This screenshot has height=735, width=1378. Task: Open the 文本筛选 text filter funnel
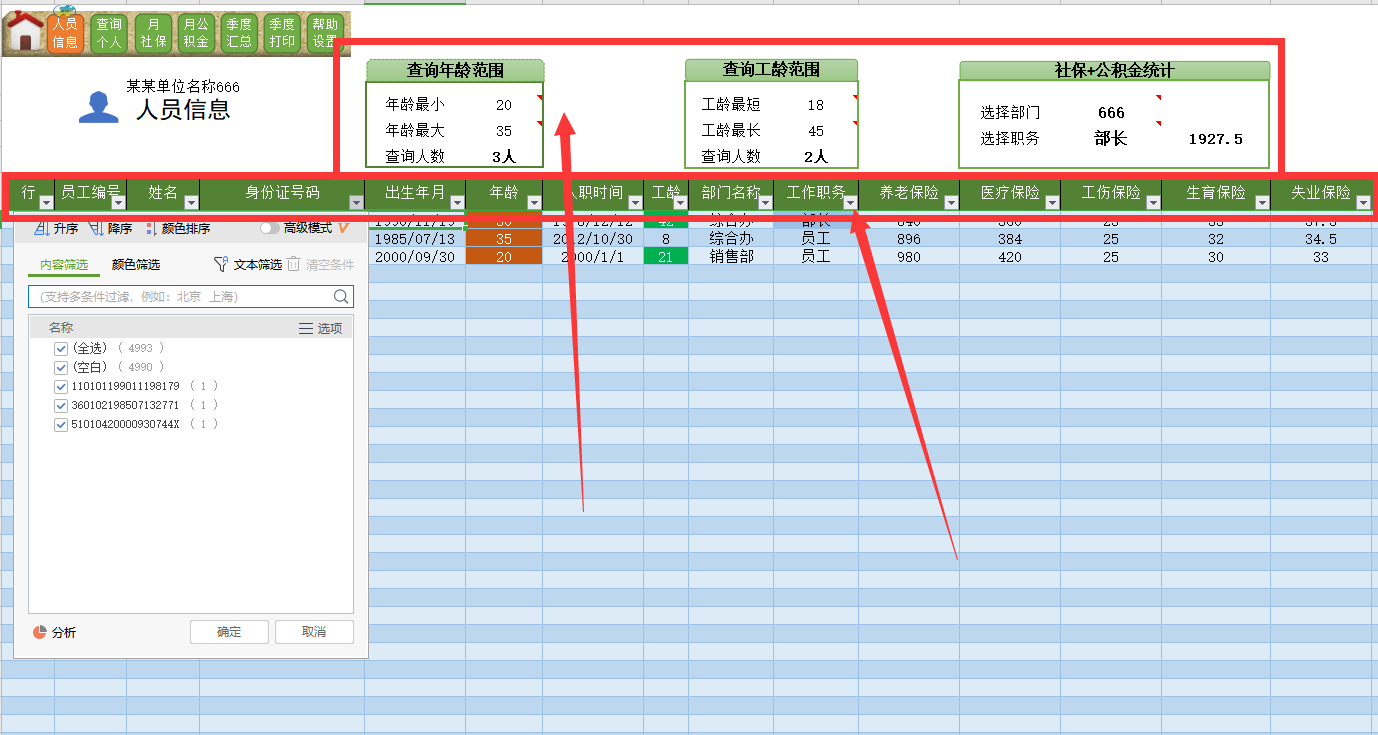tap(221, 265)
